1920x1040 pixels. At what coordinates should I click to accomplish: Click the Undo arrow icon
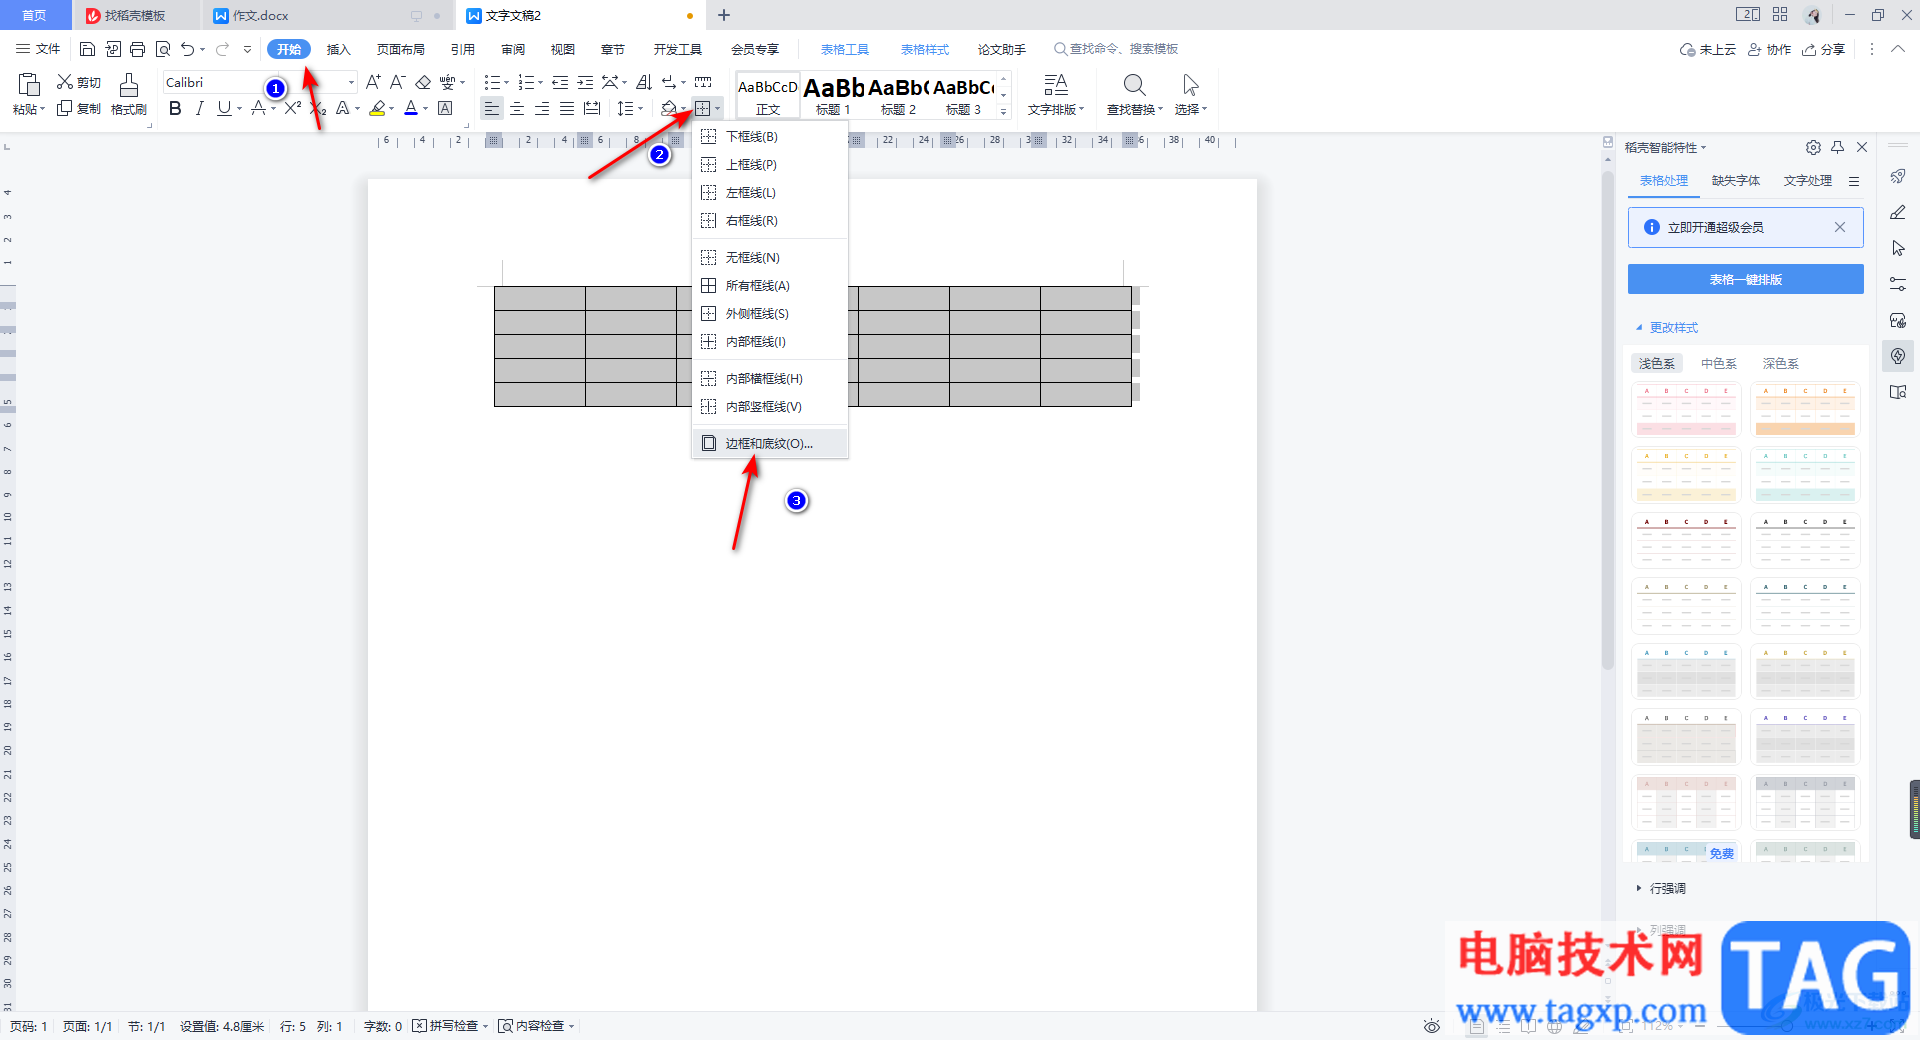(187, 49)
